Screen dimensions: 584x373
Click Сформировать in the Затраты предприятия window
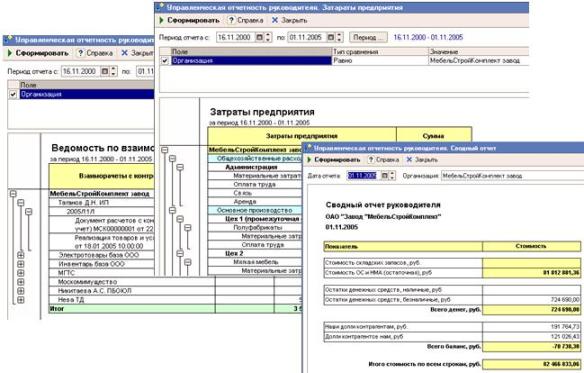coord(193,20)
